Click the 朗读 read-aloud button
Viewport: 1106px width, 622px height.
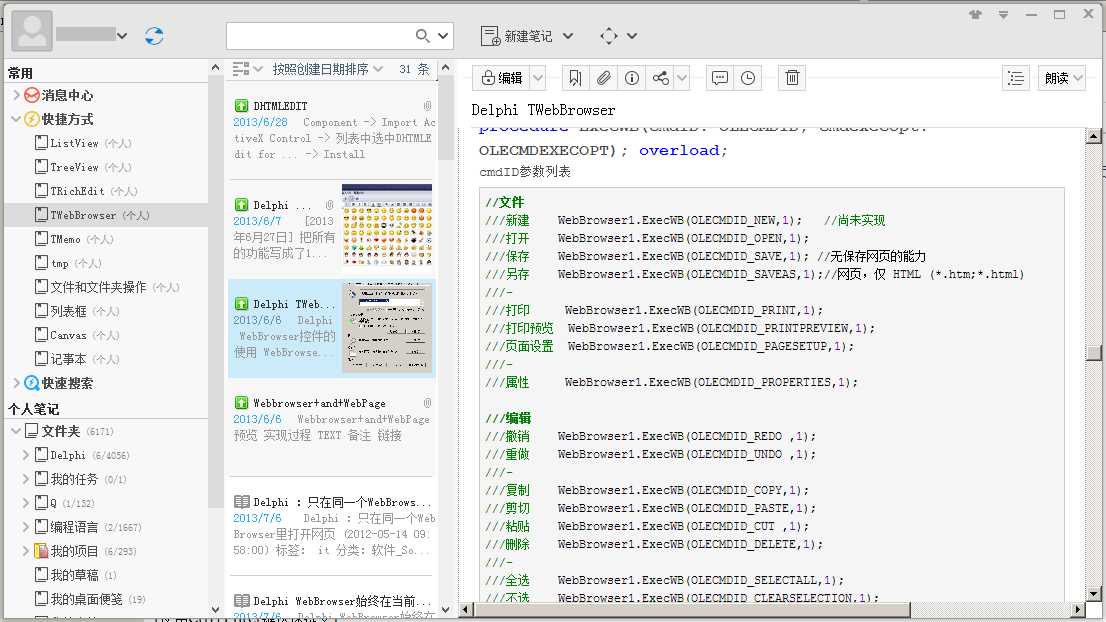[1056, 78]
